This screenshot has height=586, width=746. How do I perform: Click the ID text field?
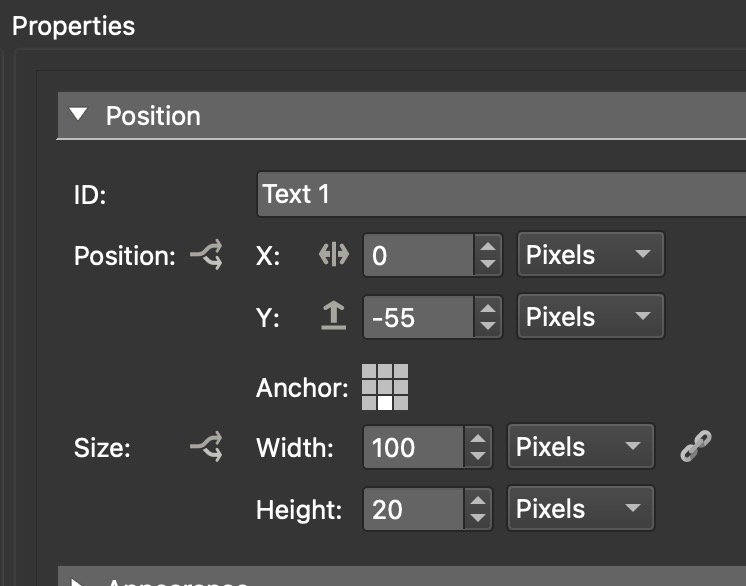tap(500, 194)
